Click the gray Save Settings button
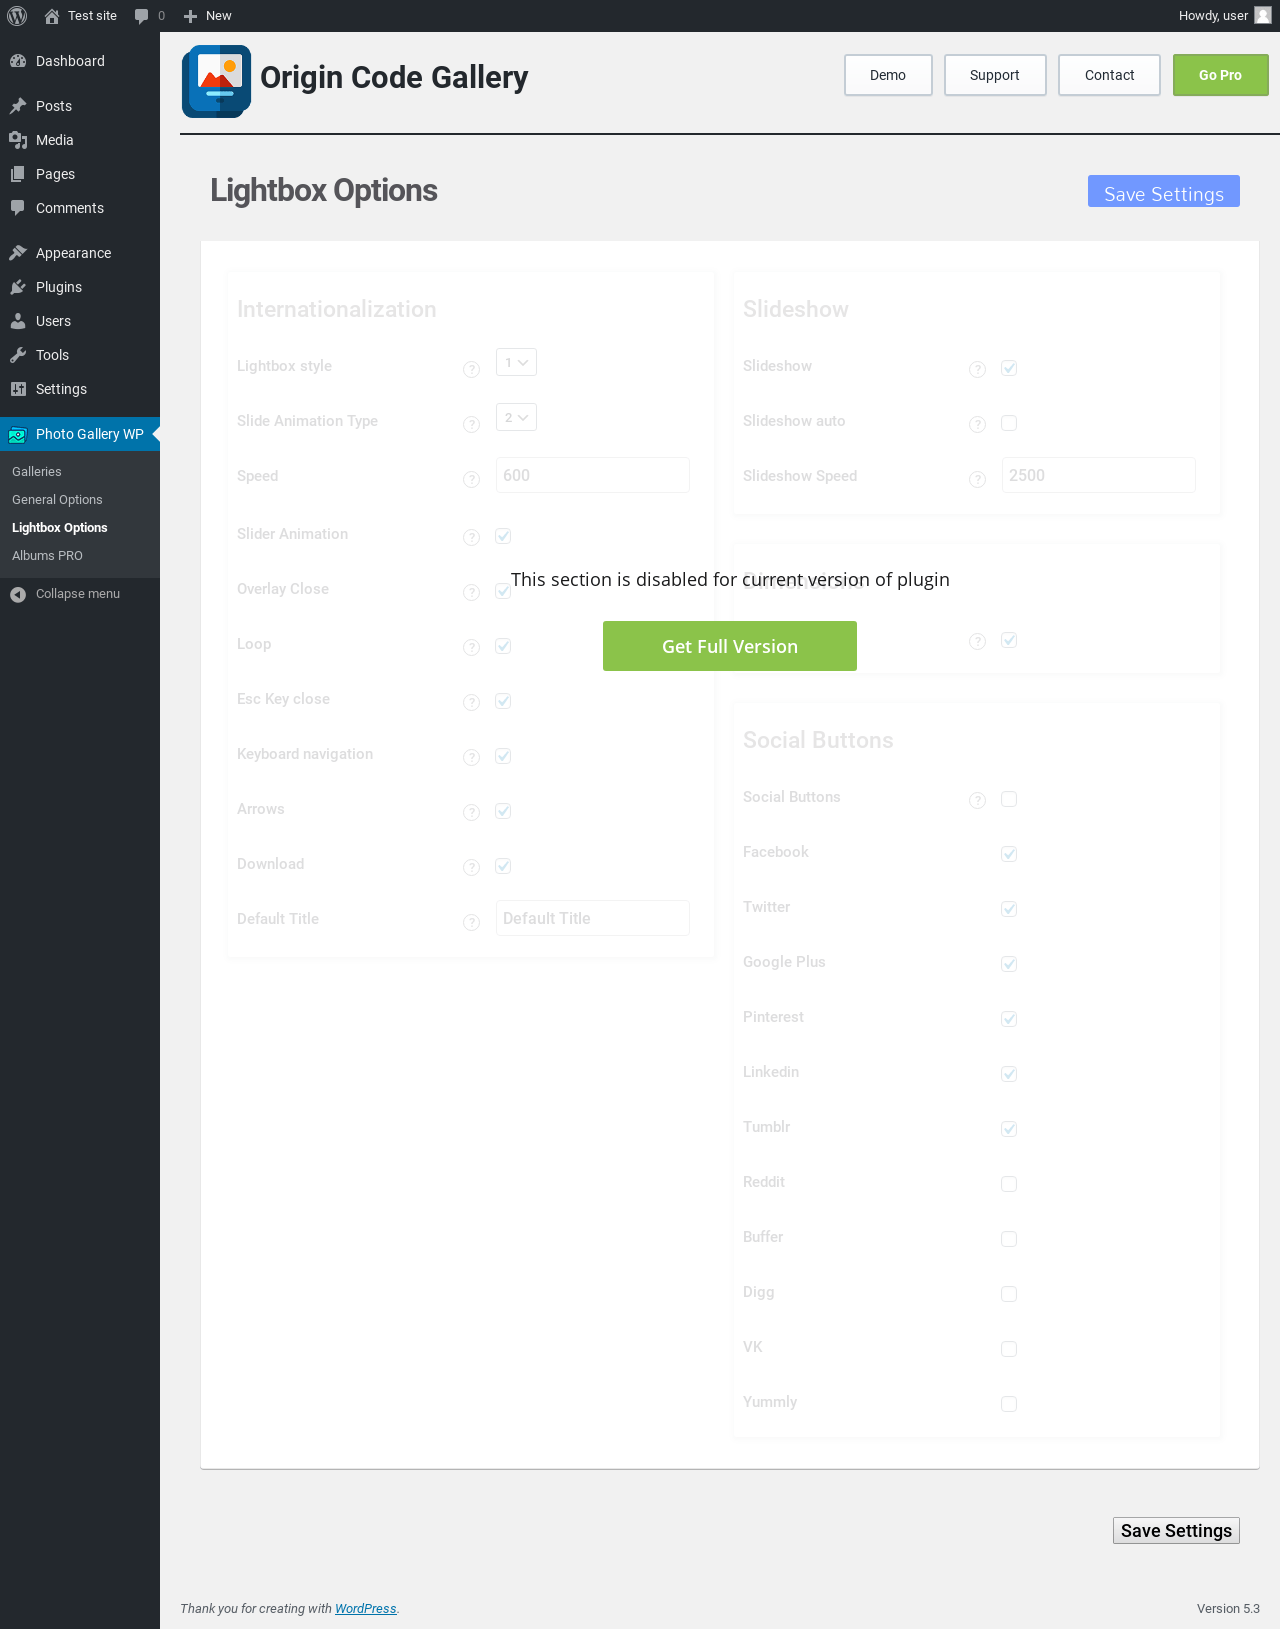This screenshot has width=1280, height=1629. tap(1176, 1531)
